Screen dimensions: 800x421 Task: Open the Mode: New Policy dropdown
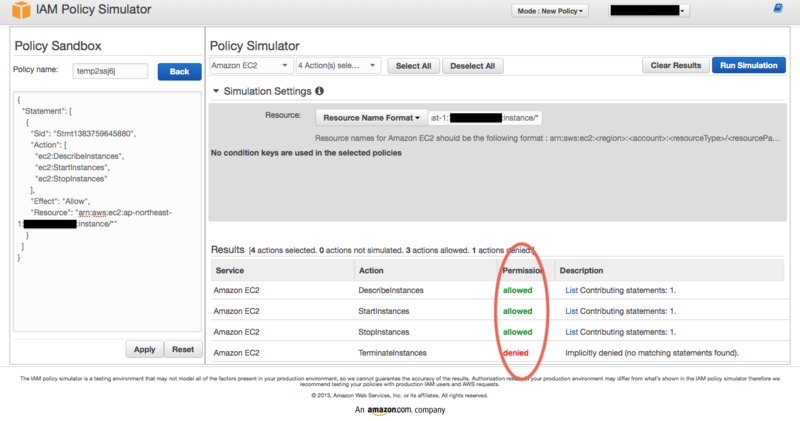[x=550, y=11]
